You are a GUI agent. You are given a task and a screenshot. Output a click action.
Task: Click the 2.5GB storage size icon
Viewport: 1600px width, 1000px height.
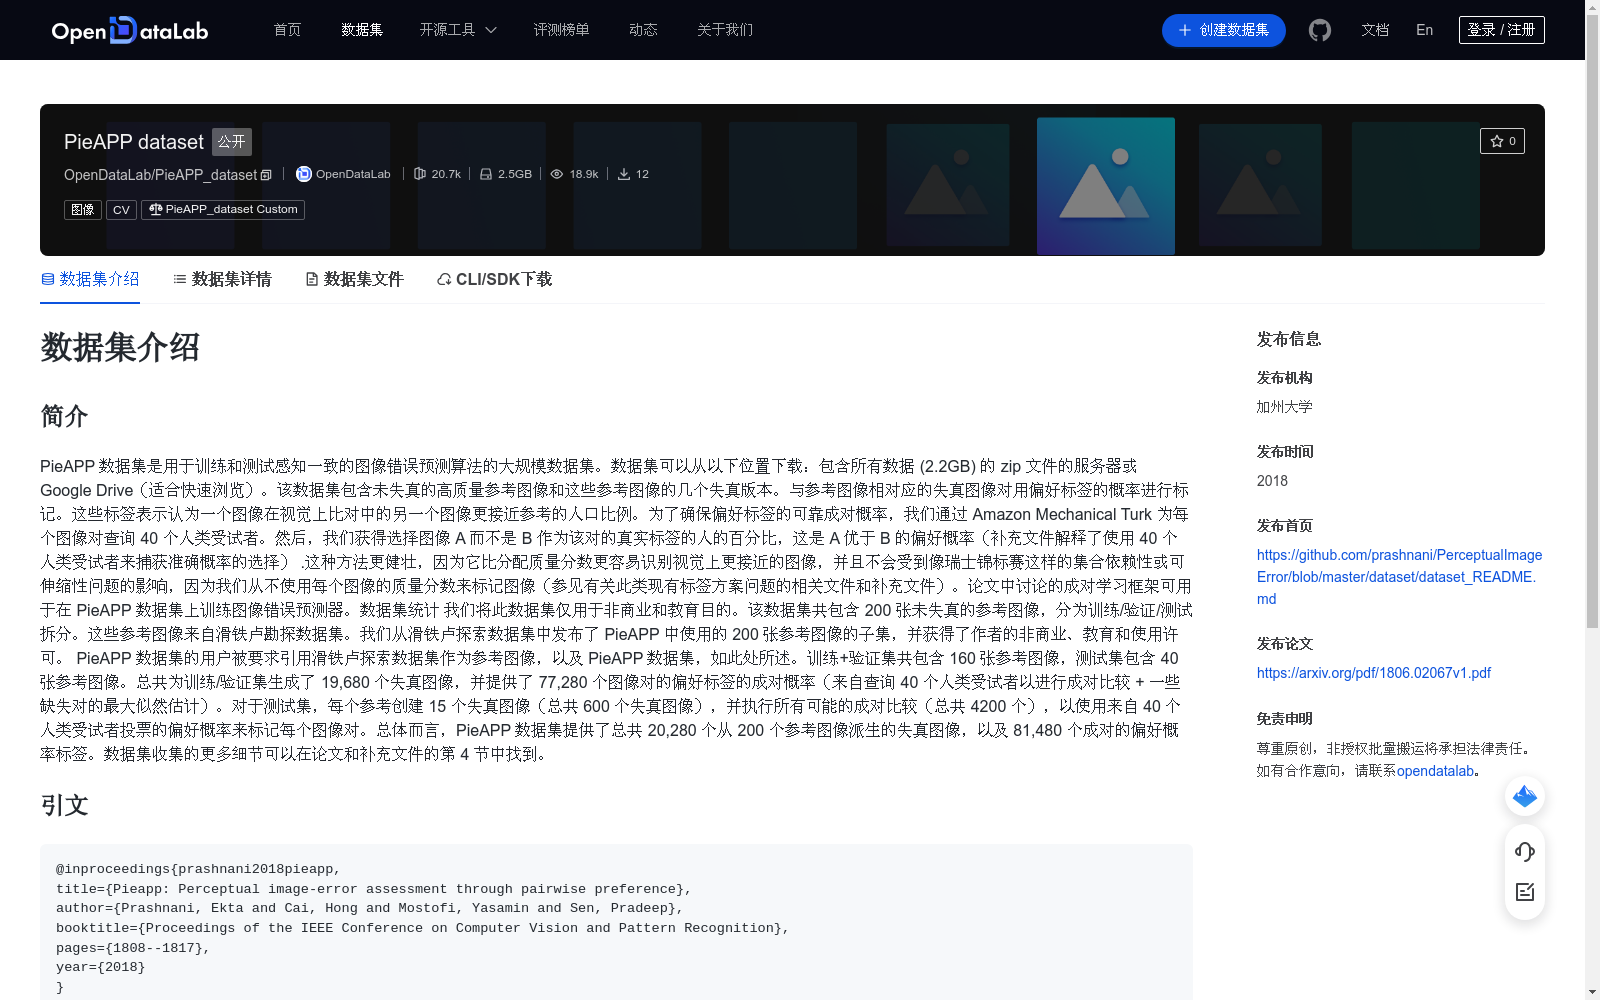(x=486, y=174)
